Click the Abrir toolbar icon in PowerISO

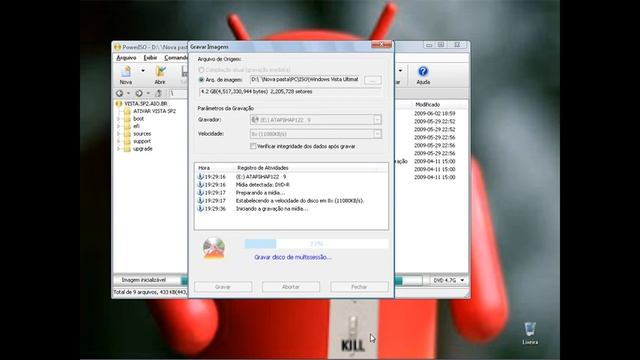[x=160, y=75]
